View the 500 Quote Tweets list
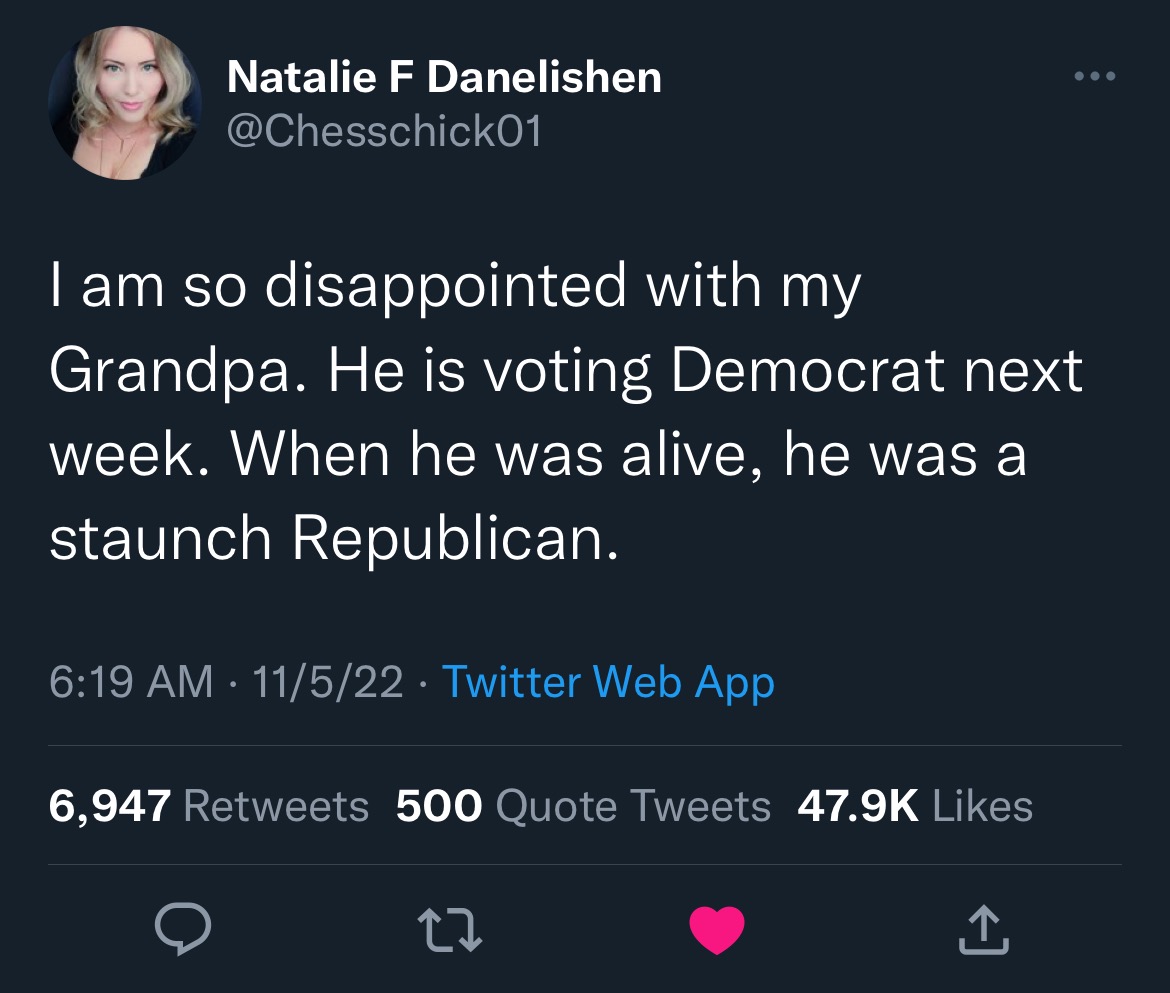The image size is (1170, 993). [x=583, y=806]
